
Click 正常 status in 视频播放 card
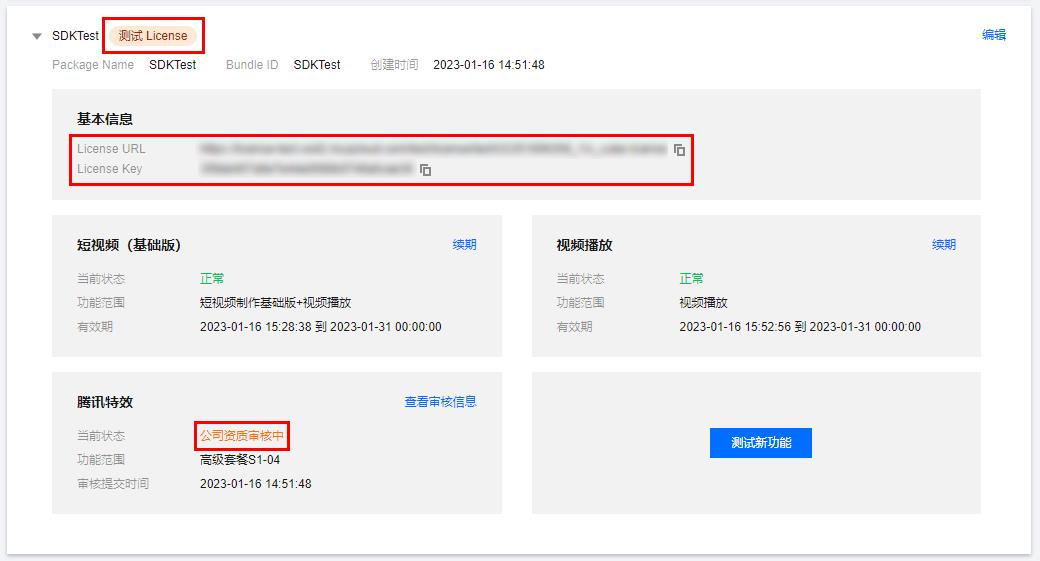point(691,279)
